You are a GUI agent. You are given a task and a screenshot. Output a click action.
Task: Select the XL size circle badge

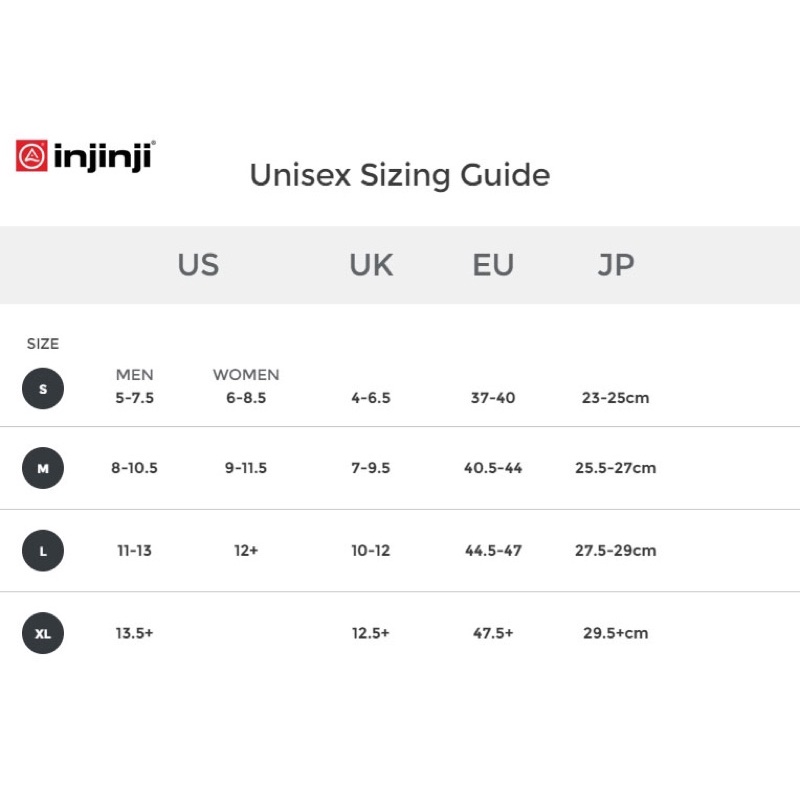coord(43,633)
